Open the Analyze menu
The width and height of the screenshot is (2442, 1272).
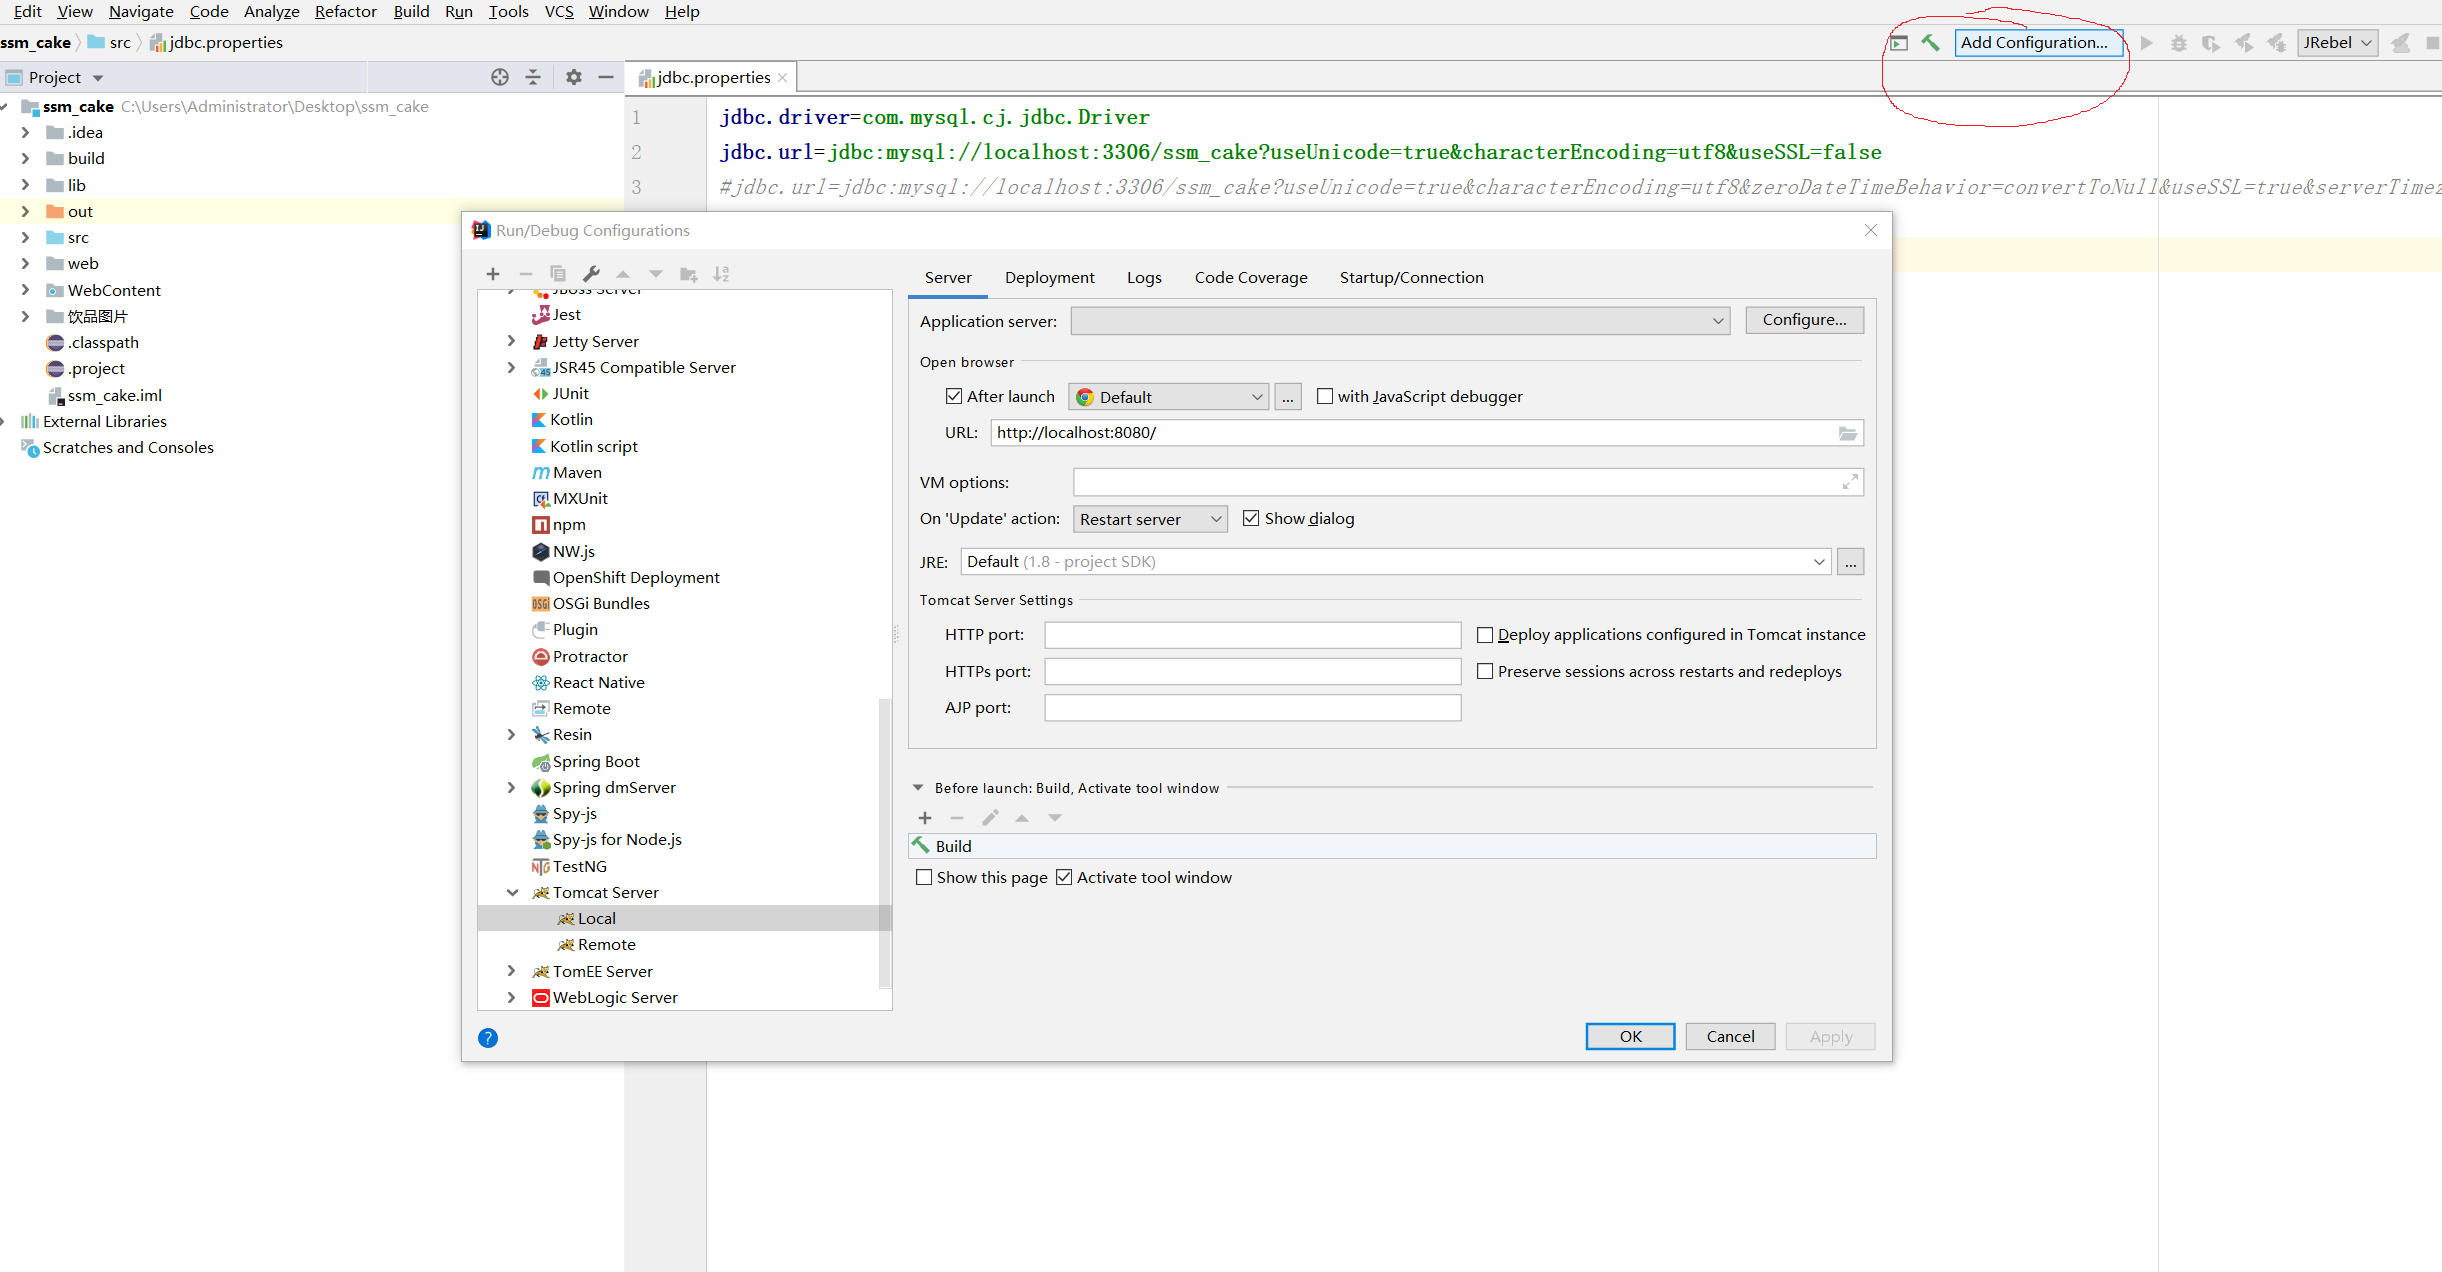point(271,12)
